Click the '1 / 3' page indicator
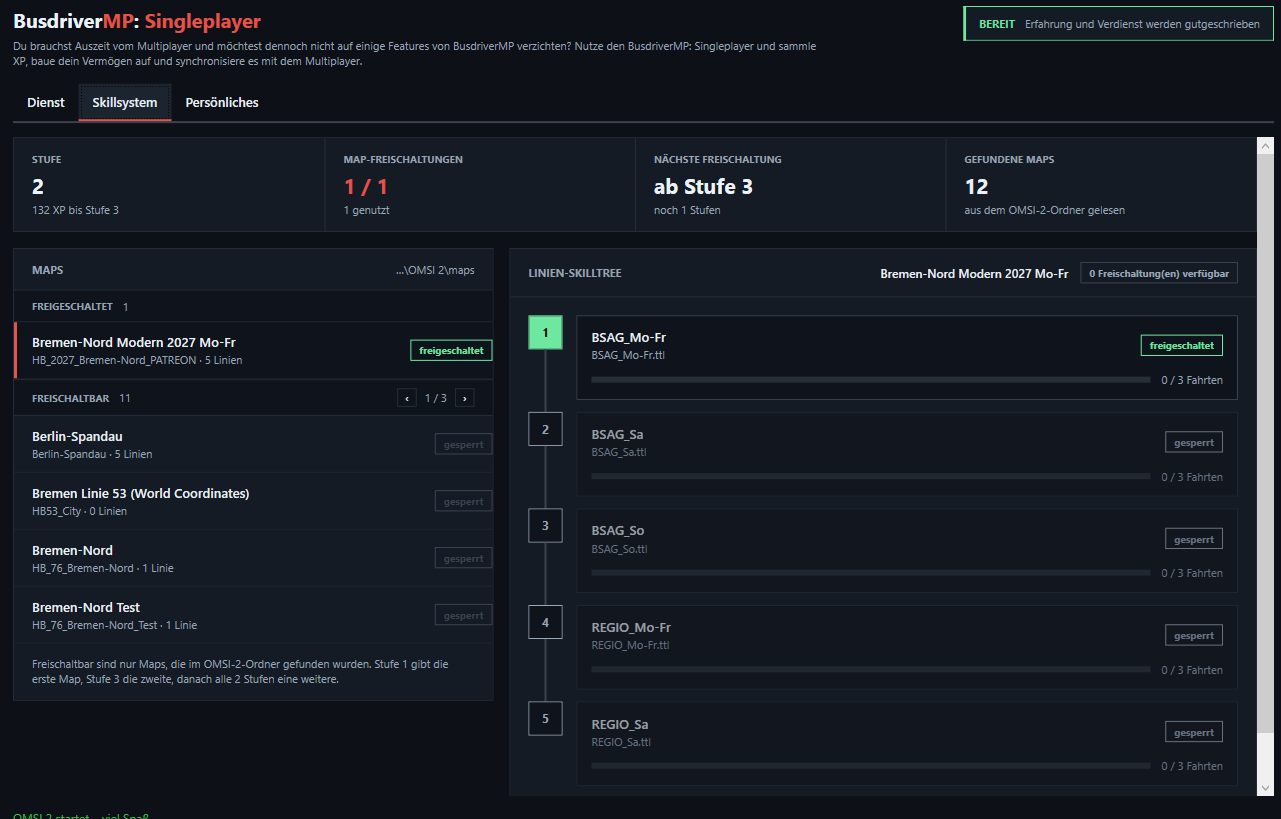This screenshot has width=1281, height=819. 436,398
